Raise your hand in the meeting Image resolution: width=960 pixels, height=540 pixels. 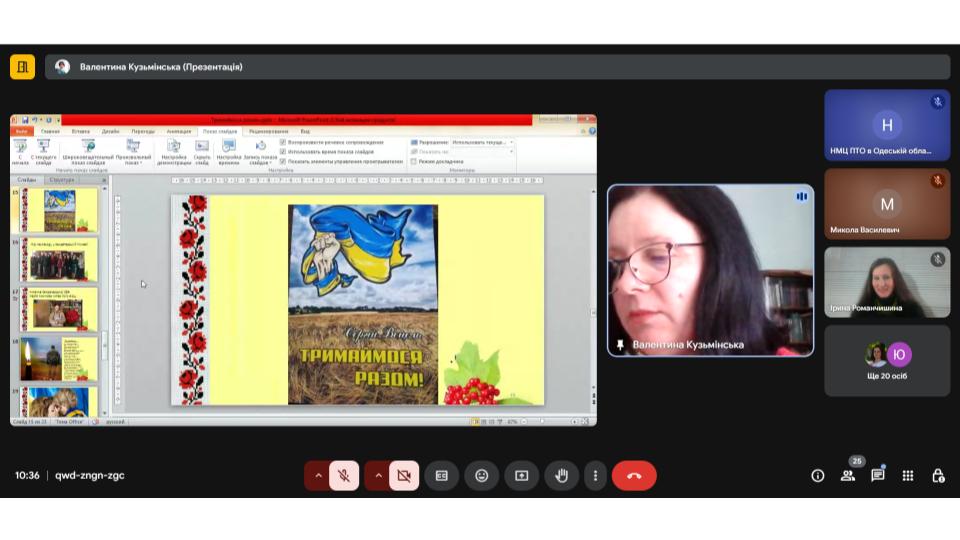[561, 476]
